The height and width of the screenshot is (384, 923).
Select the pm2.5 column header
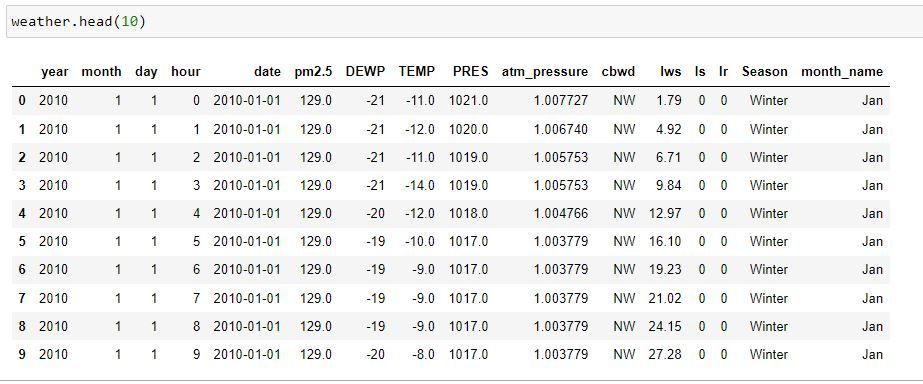point(313,72)
